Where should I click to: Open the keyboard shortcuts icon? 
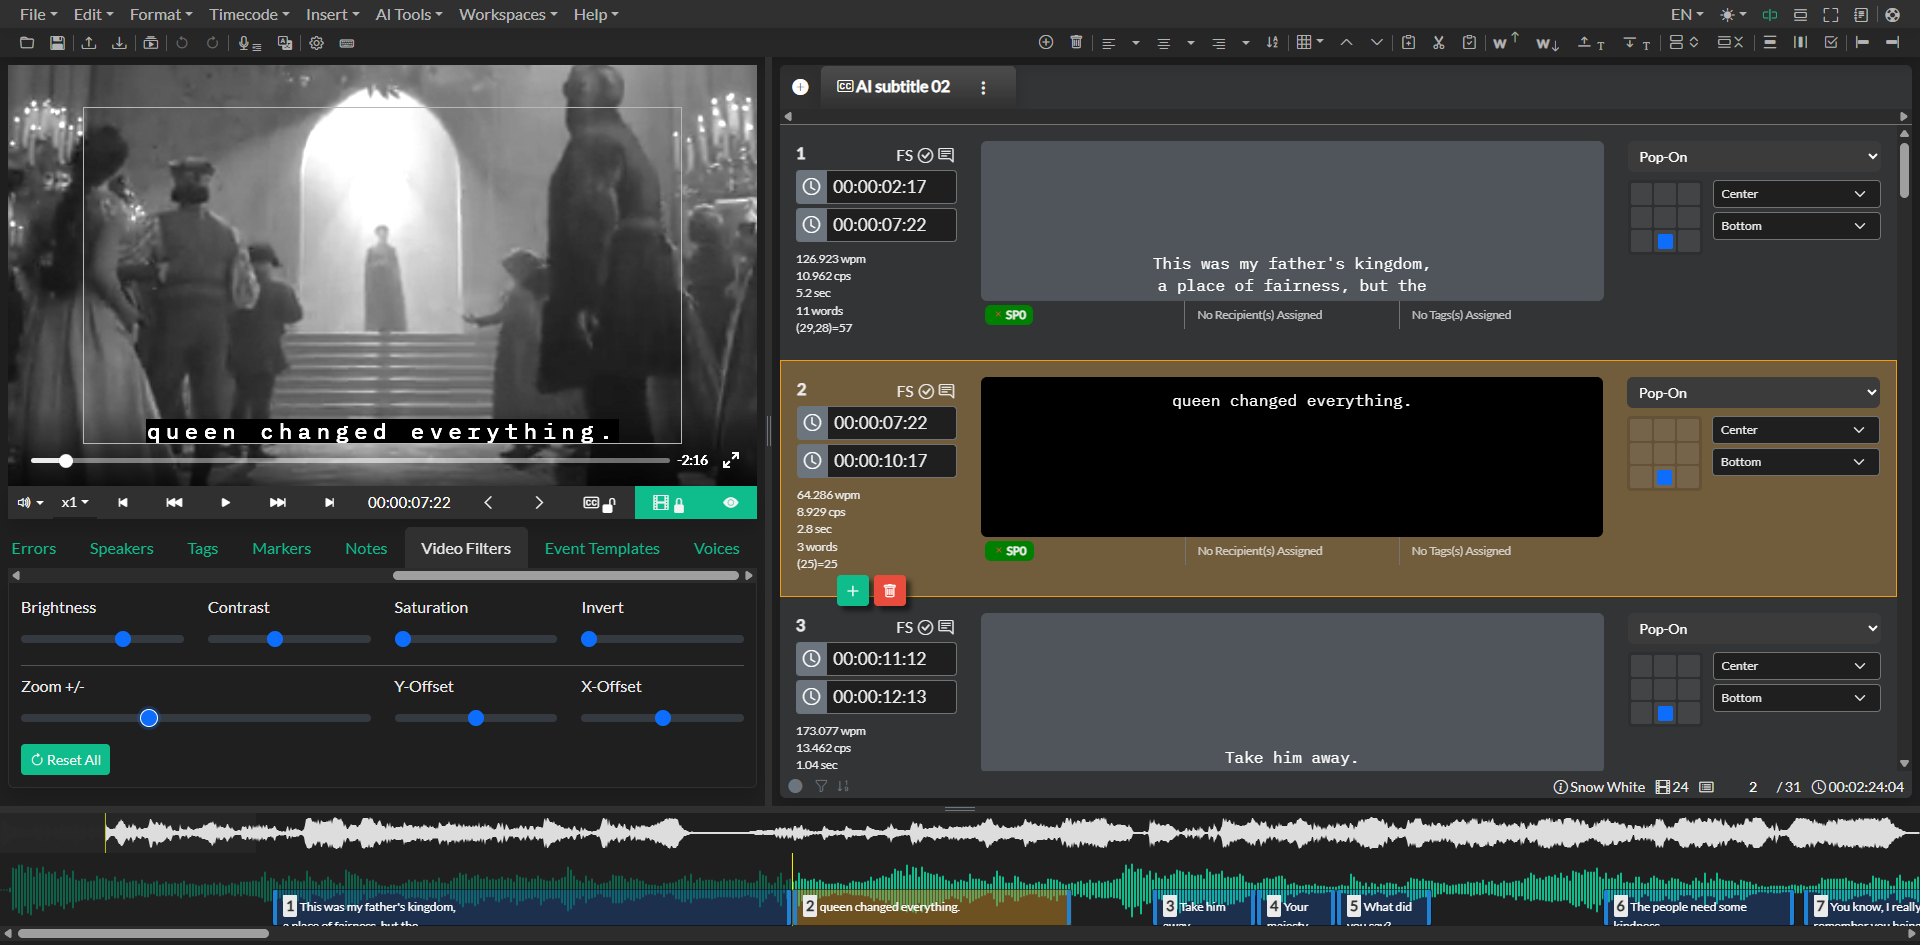coord(347,43)
